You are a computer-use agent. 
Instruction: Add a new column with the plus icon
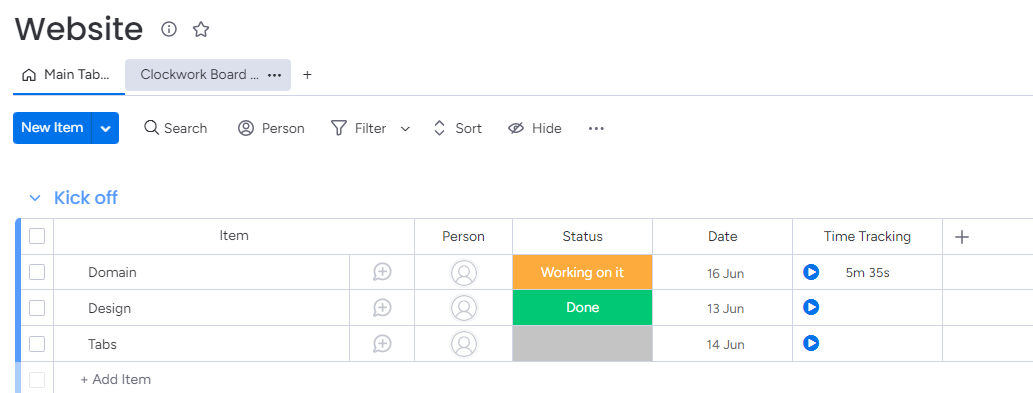962,237
